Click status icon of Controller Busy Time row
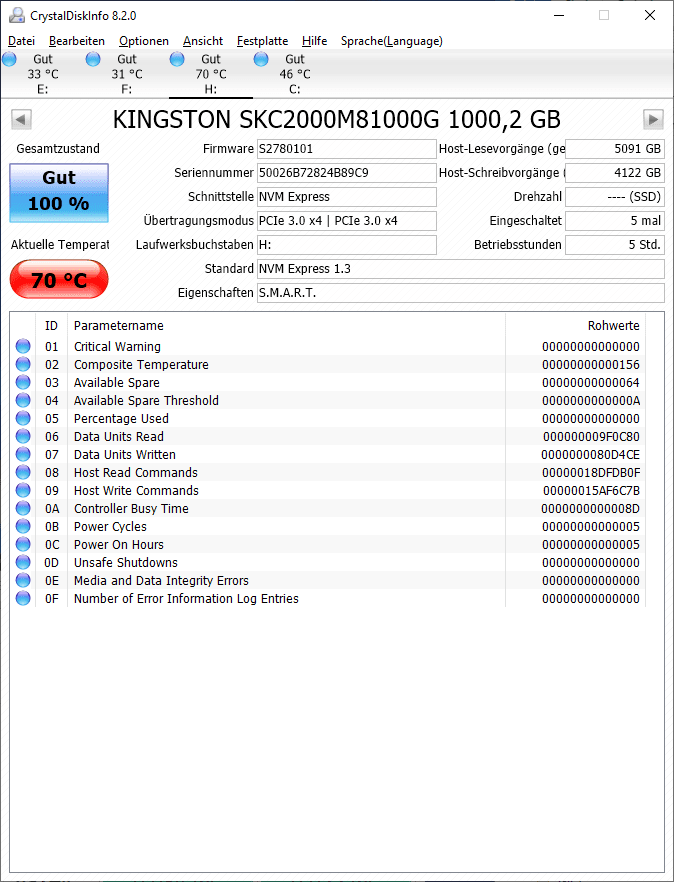674x882 pixels. coord(23,508)
